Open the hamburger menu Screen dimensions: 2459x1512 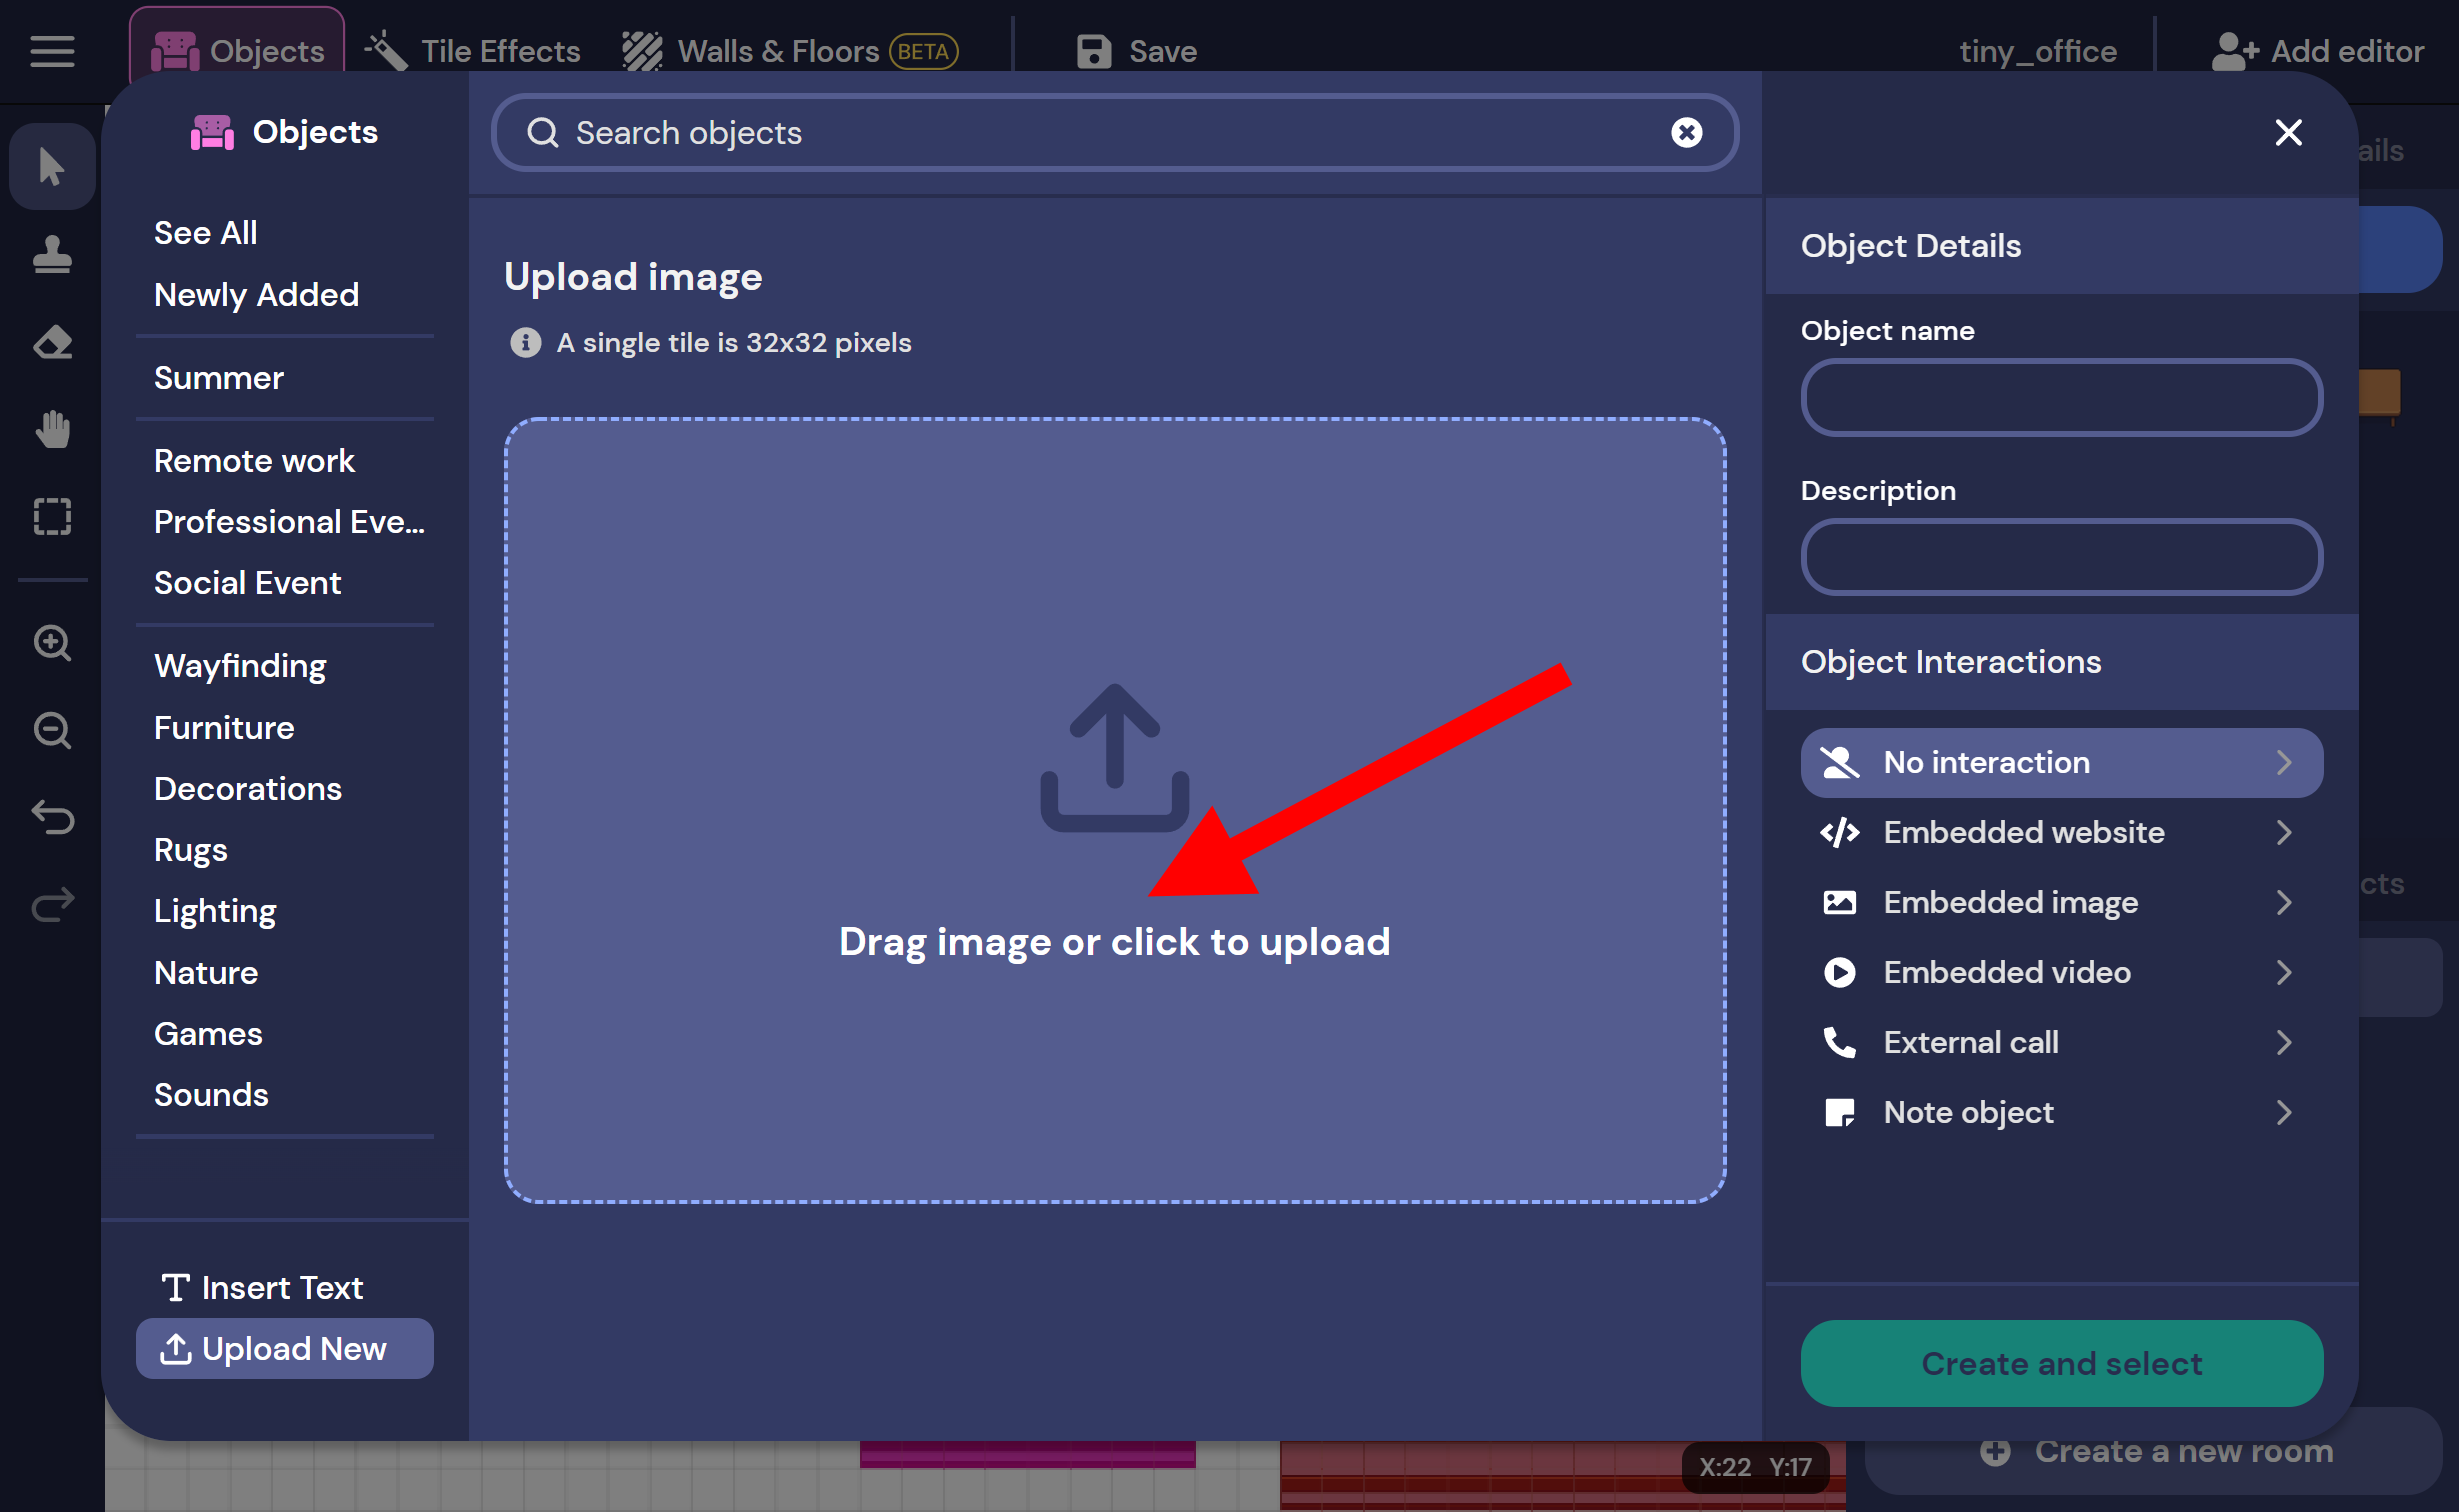pos(52,51)
